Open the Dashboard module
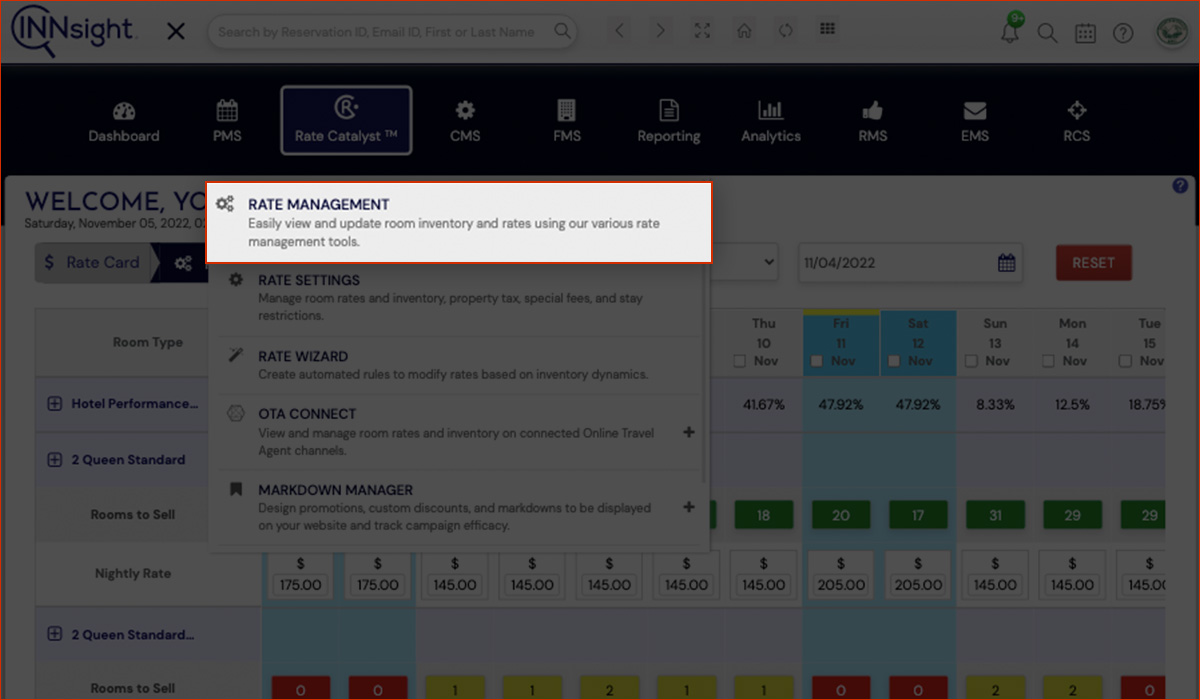 [x=124, y=121]
